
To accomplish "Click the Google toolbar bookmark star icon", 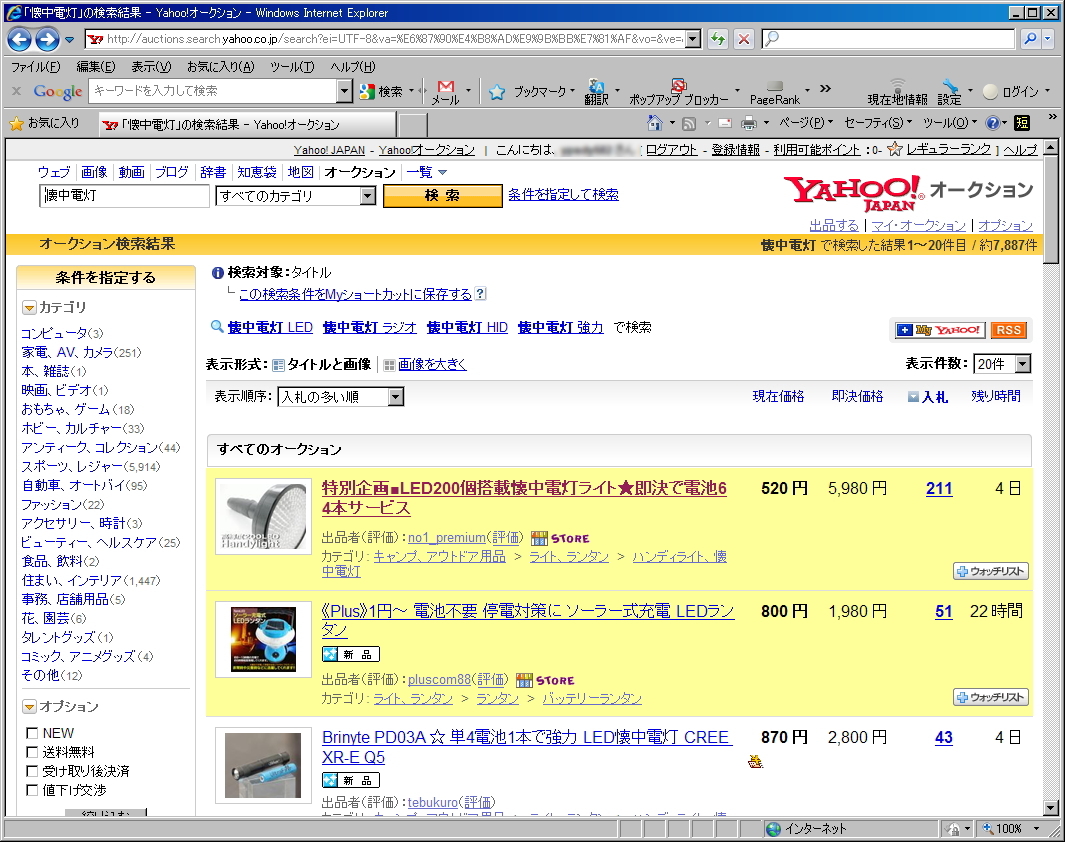I will pos(497,92).
